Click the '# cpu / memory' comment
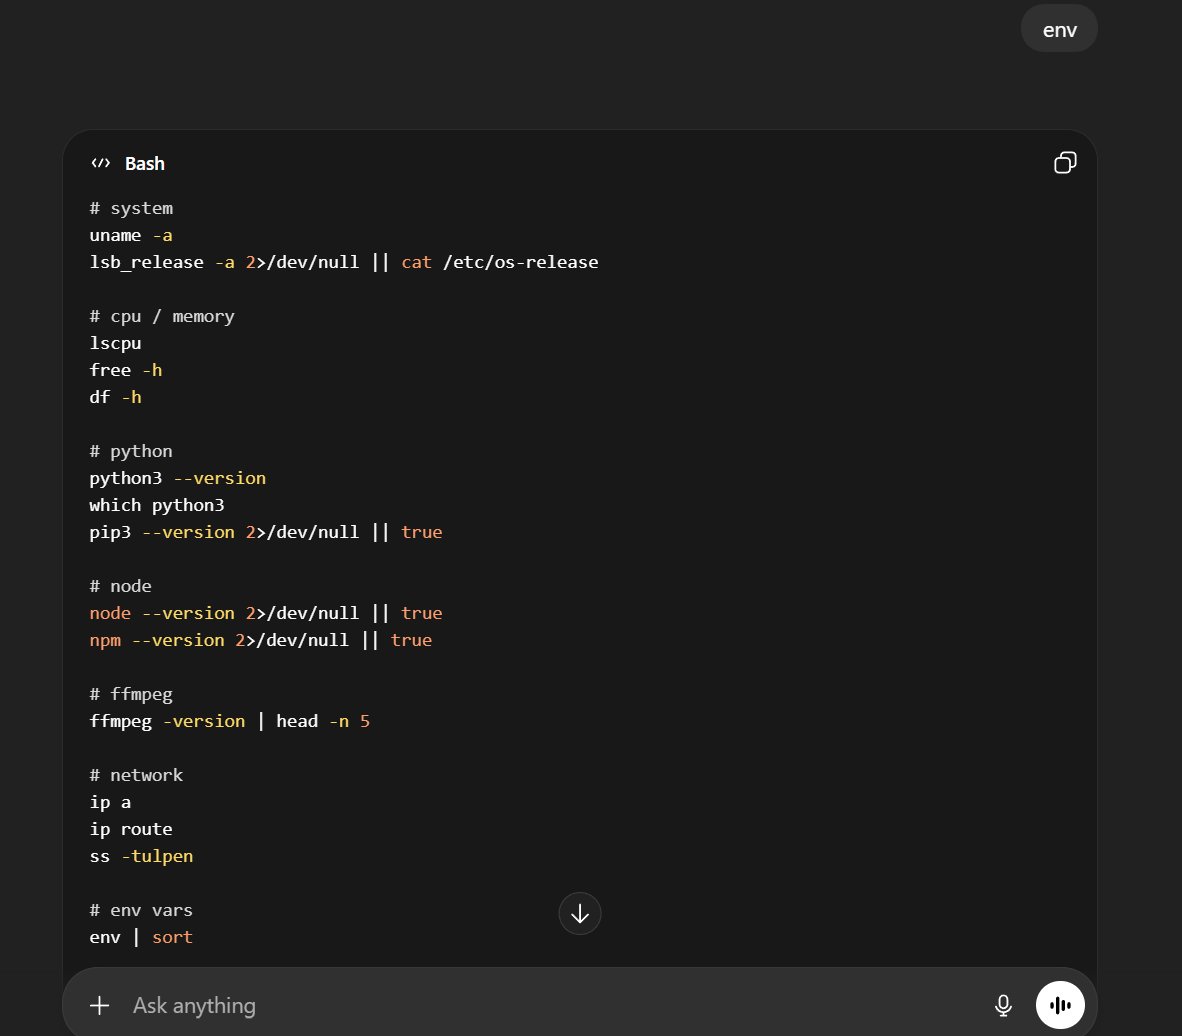Viewport: 1182px width, 1036px height. click(x=162, y=316)
